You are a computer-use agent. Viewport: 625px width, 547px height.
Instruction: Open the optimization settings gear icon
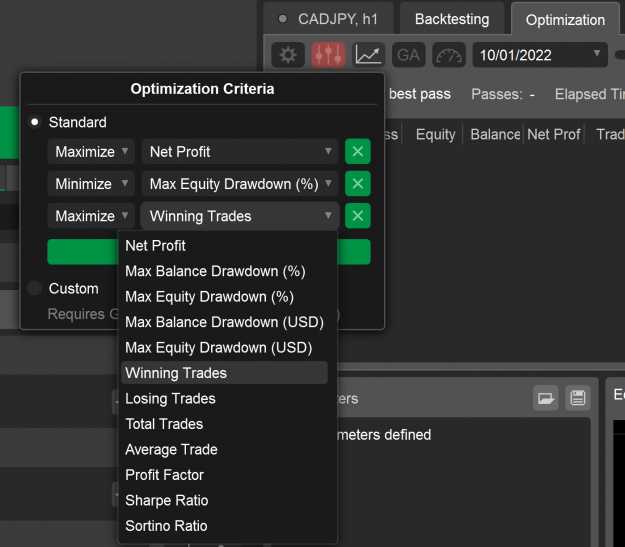pos(288,55)
